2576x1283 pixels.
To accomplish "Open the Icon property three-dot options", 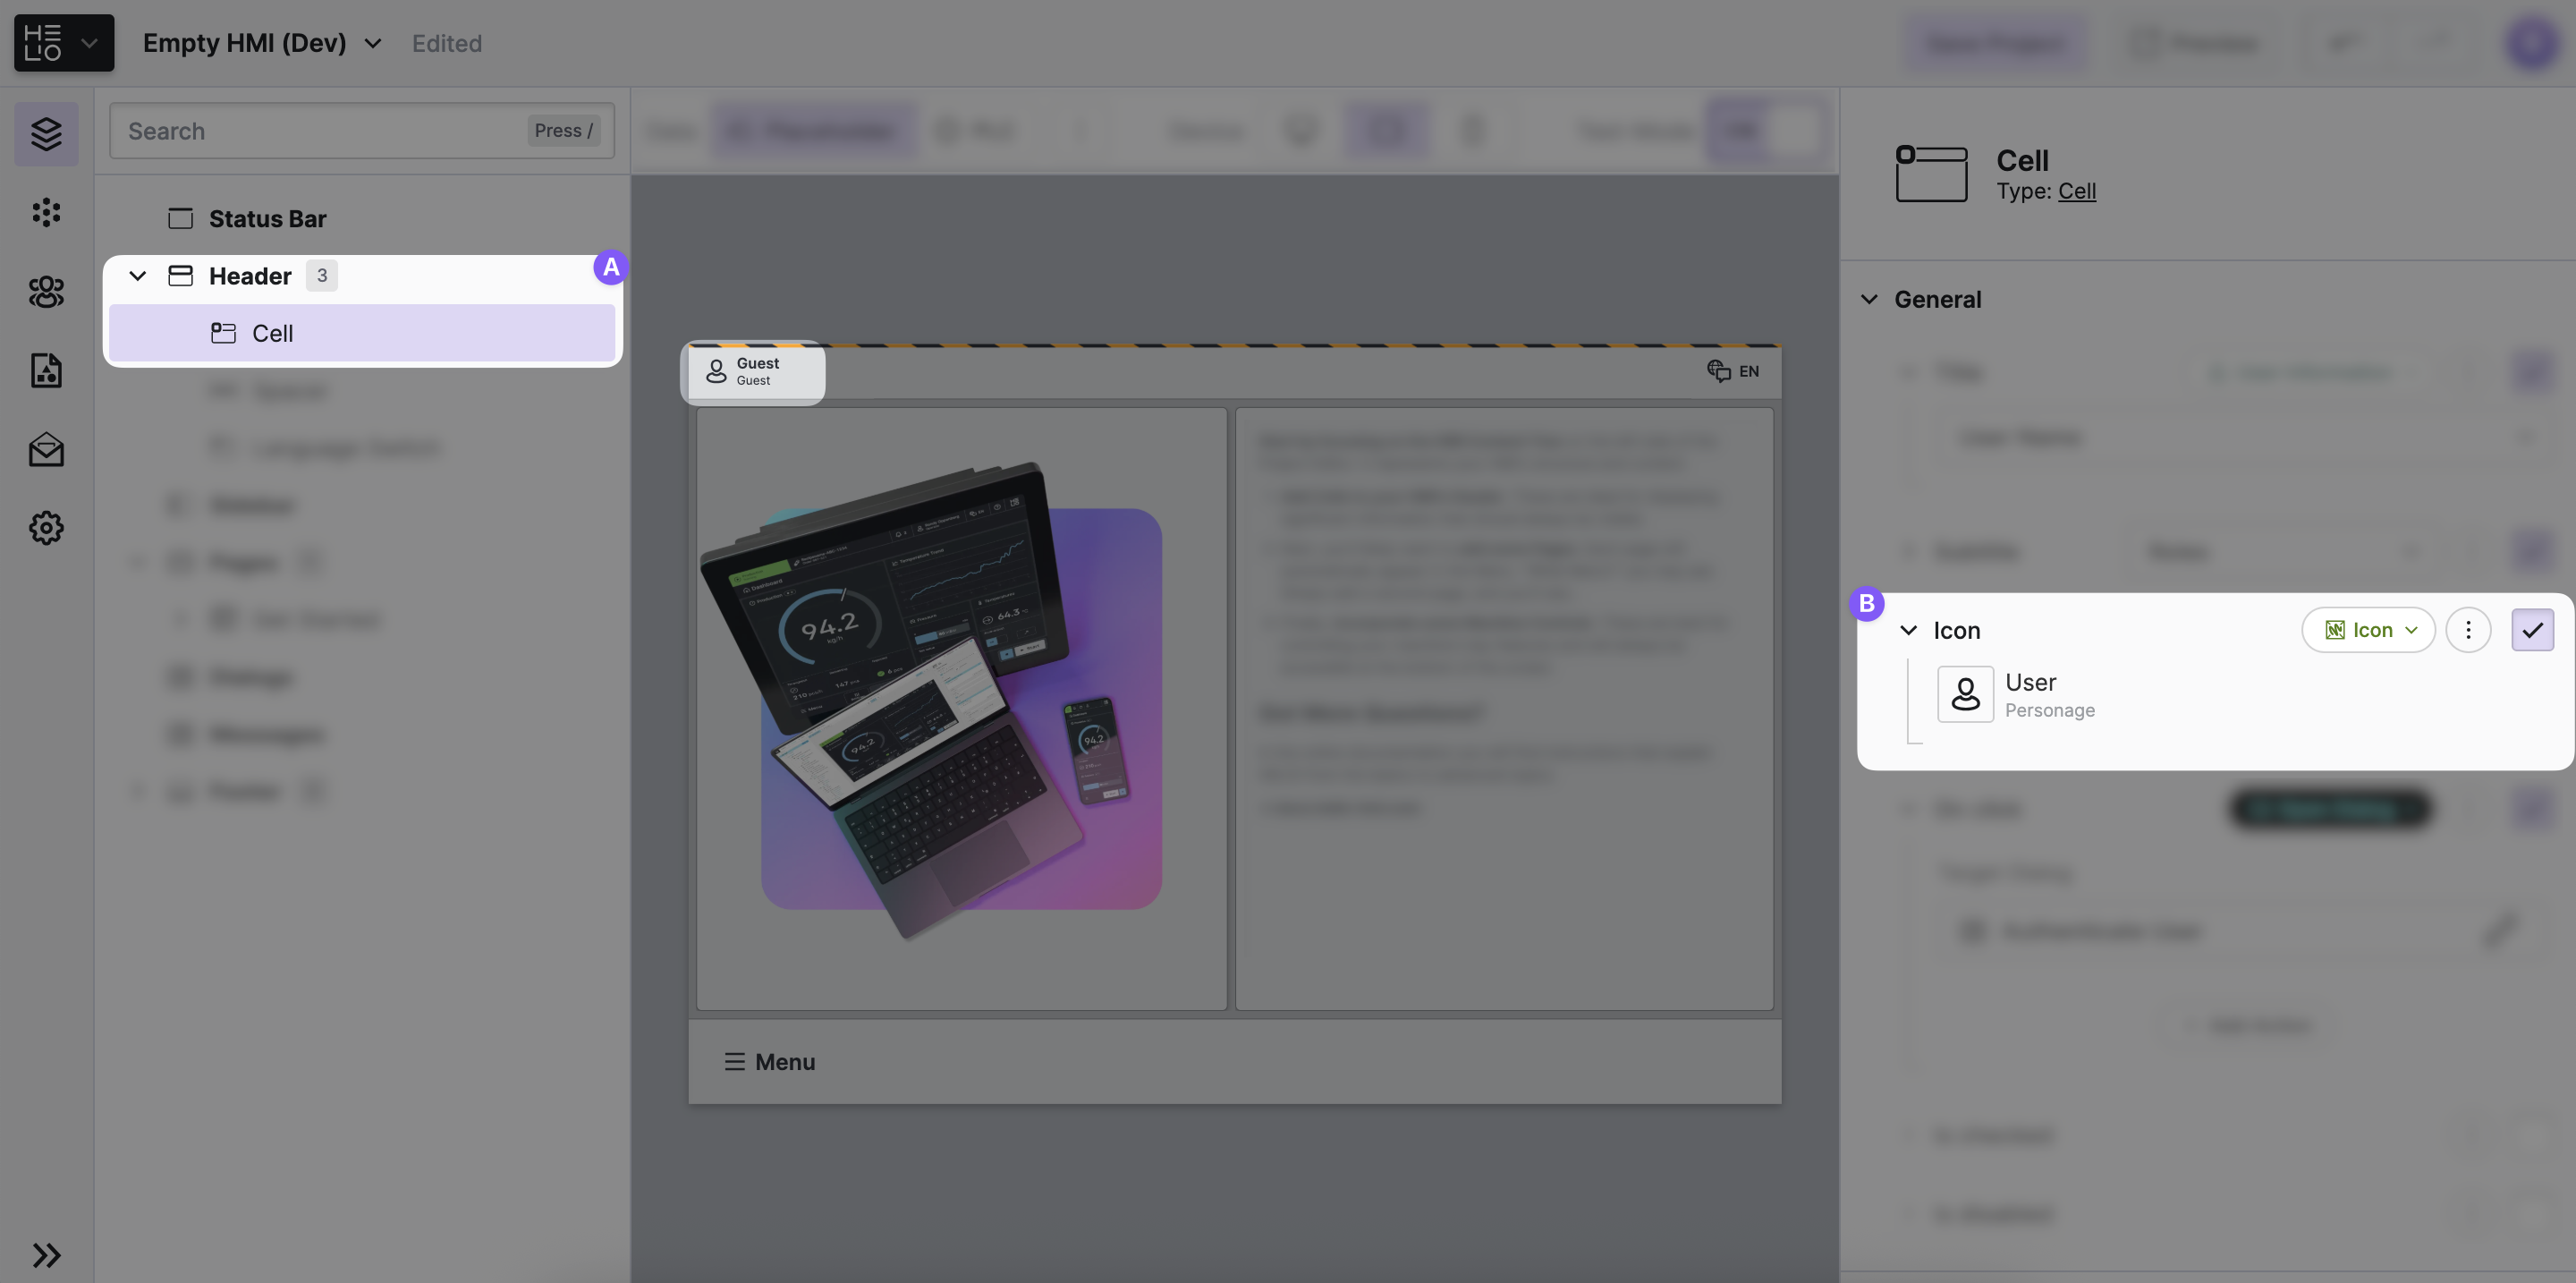I will click(x=2468, y=630).
